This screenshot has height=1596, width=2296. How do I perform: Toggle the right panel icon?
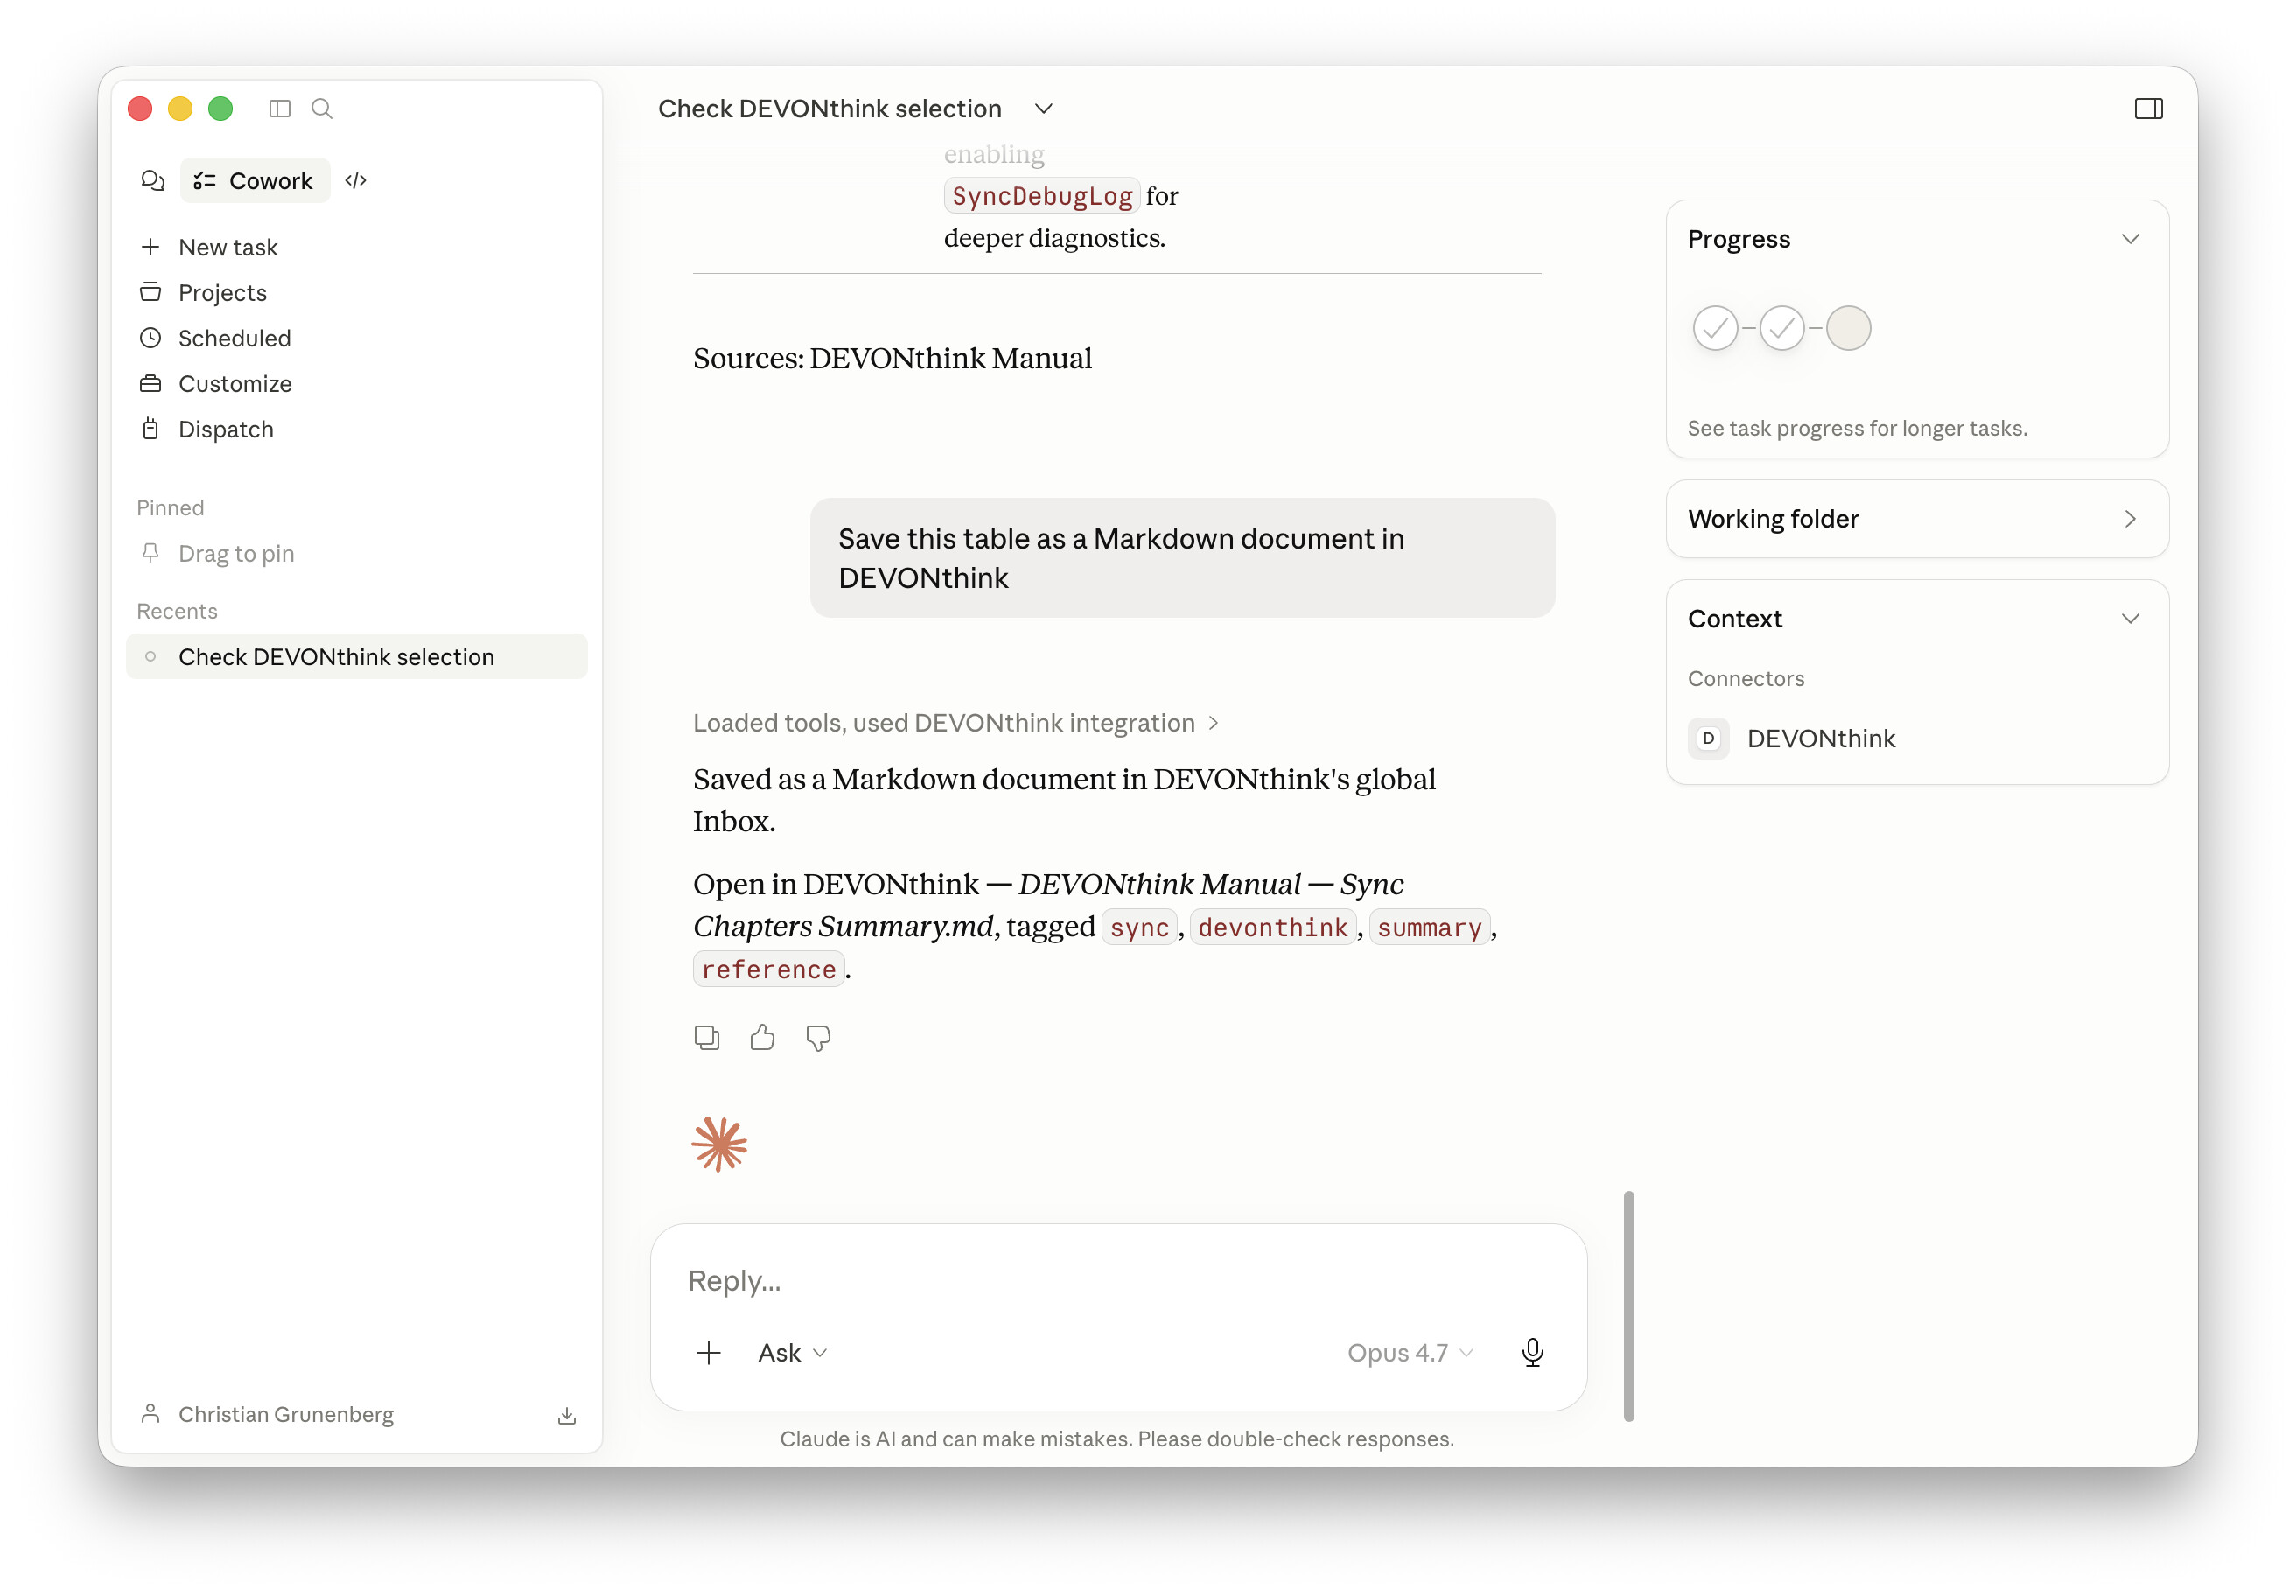[2148, 108]
